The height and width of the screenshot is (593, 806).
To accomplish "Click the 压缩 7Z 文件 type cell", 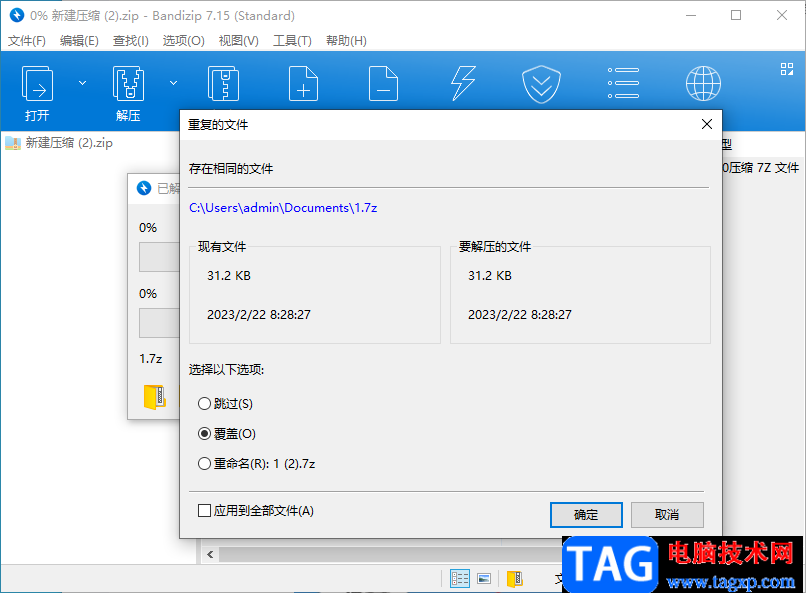I will 761,168.
